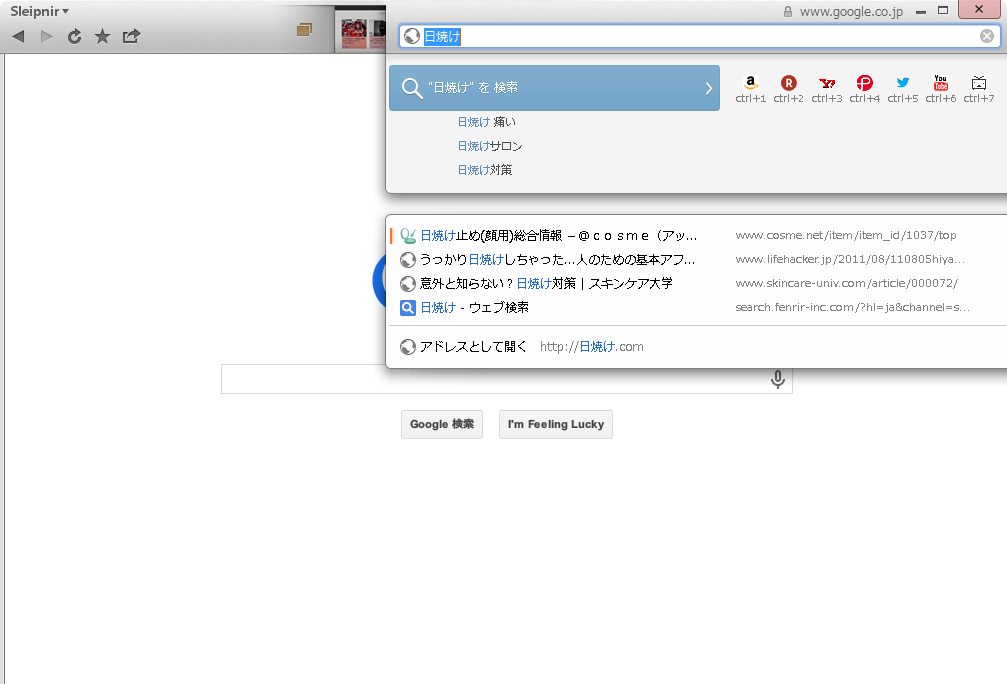Image resolution: width=1007 pixels, height=684 pixels.
Task: Go back with the back arrow
Action: (18, 37)
